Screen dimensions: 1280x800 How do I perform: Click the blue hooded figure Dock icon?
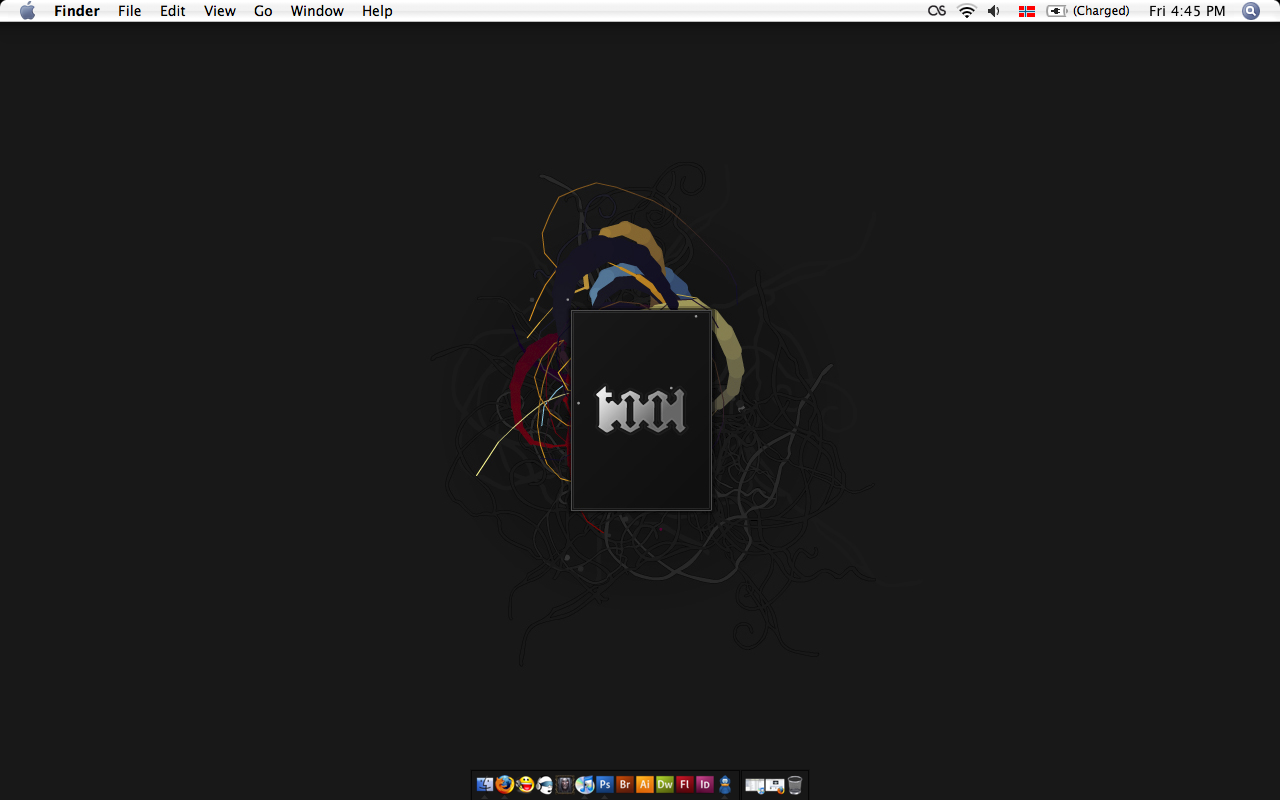coord(725,785)
